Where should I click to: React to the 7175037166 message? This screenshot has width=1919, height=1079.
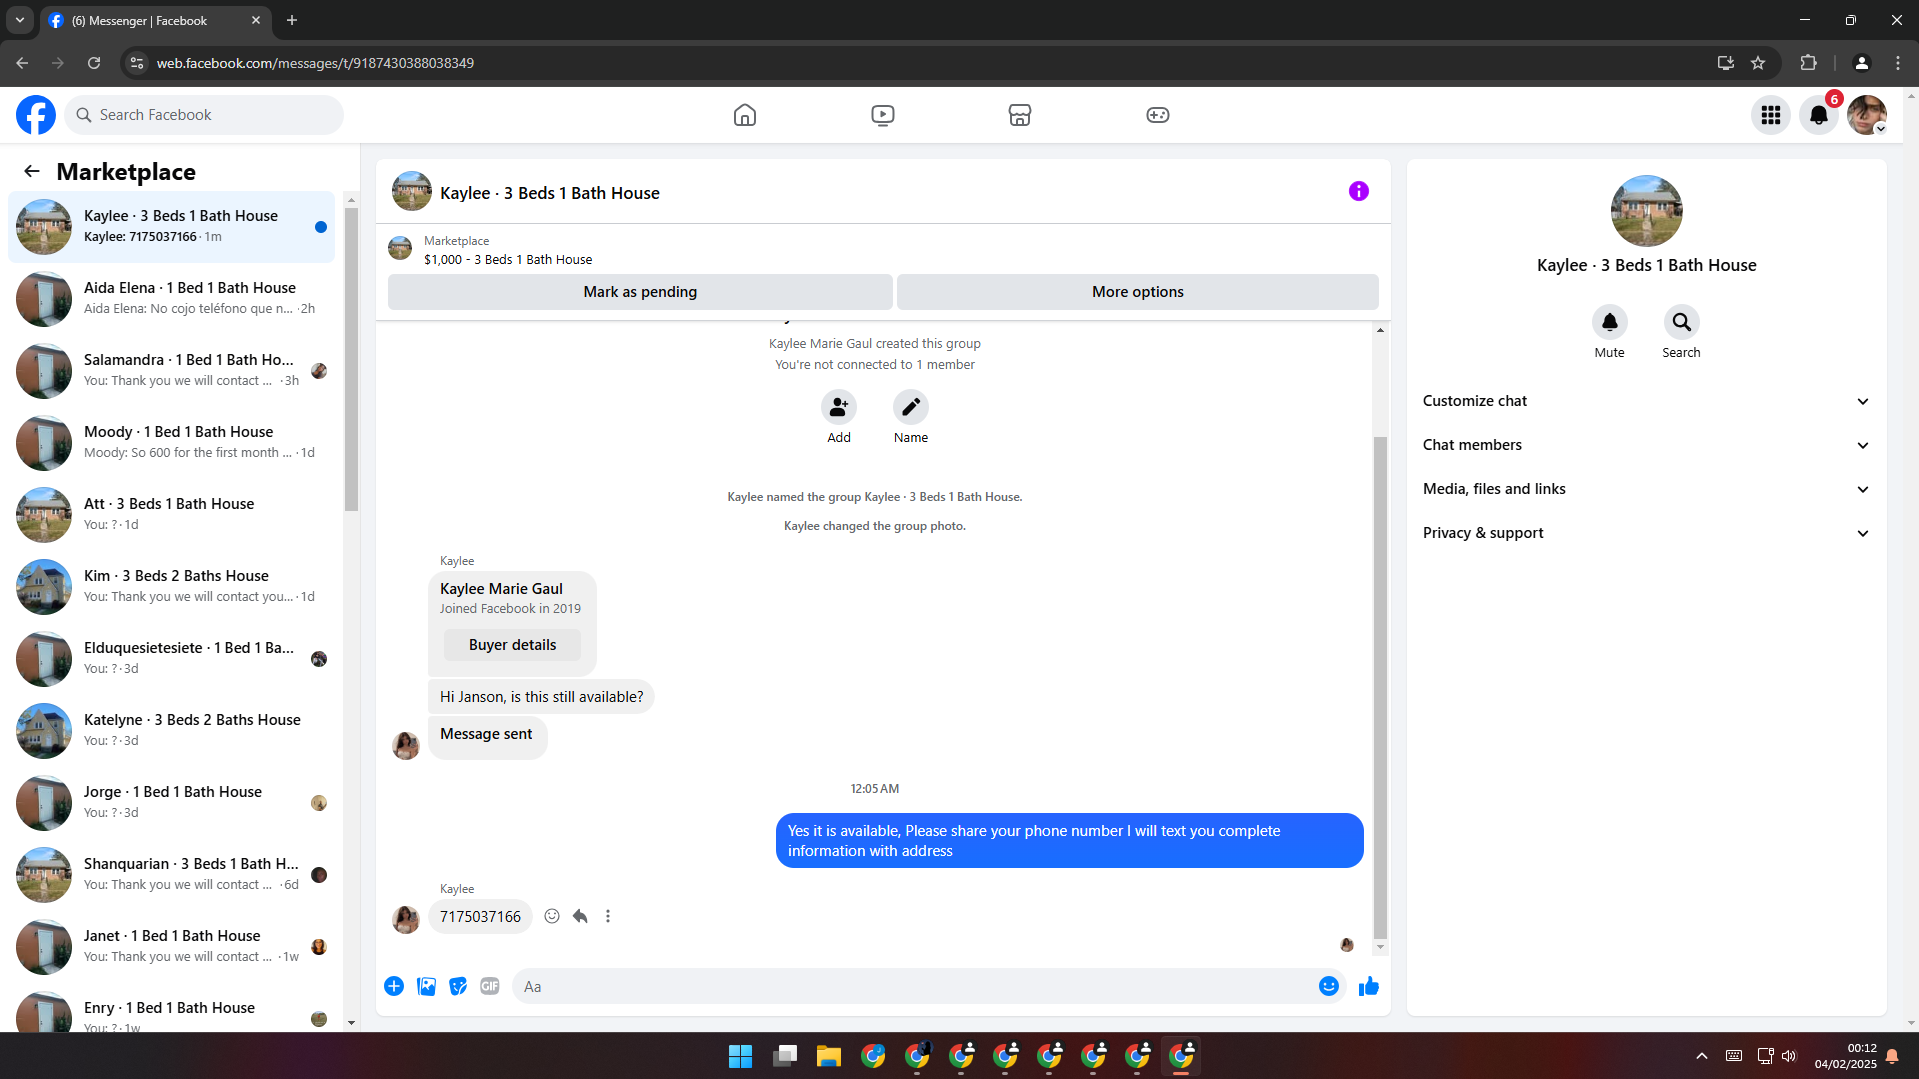click(551, 916)
